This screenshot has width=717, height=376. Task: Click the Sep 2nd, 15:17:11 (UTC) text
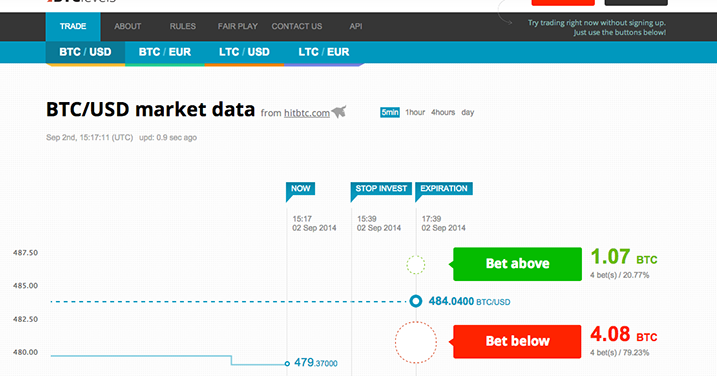[x=90, y=137]
